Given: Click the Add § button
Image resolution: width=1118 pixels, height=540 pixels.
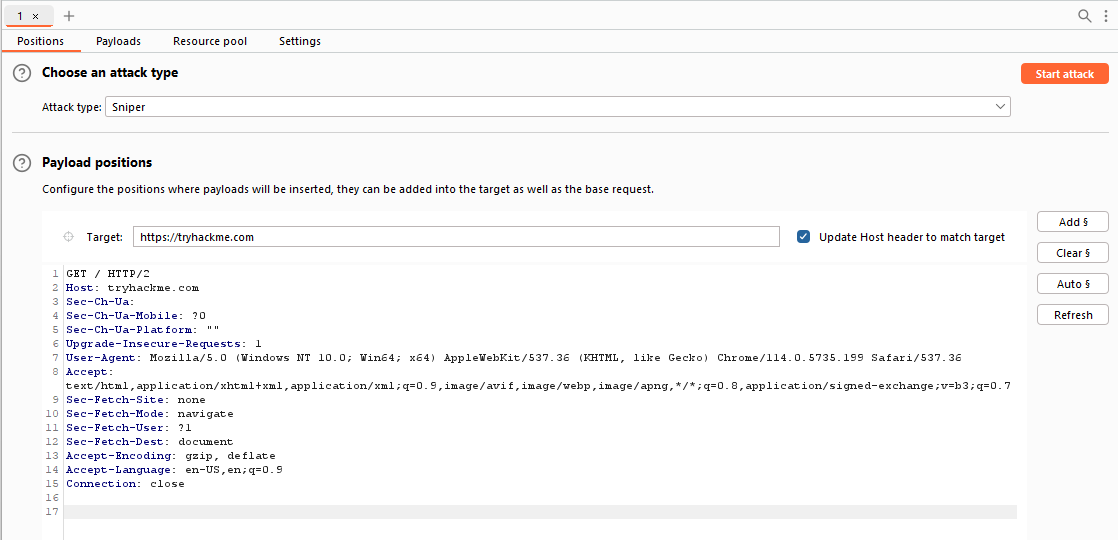Looking at the screenshot, I should coord(1072,222).
